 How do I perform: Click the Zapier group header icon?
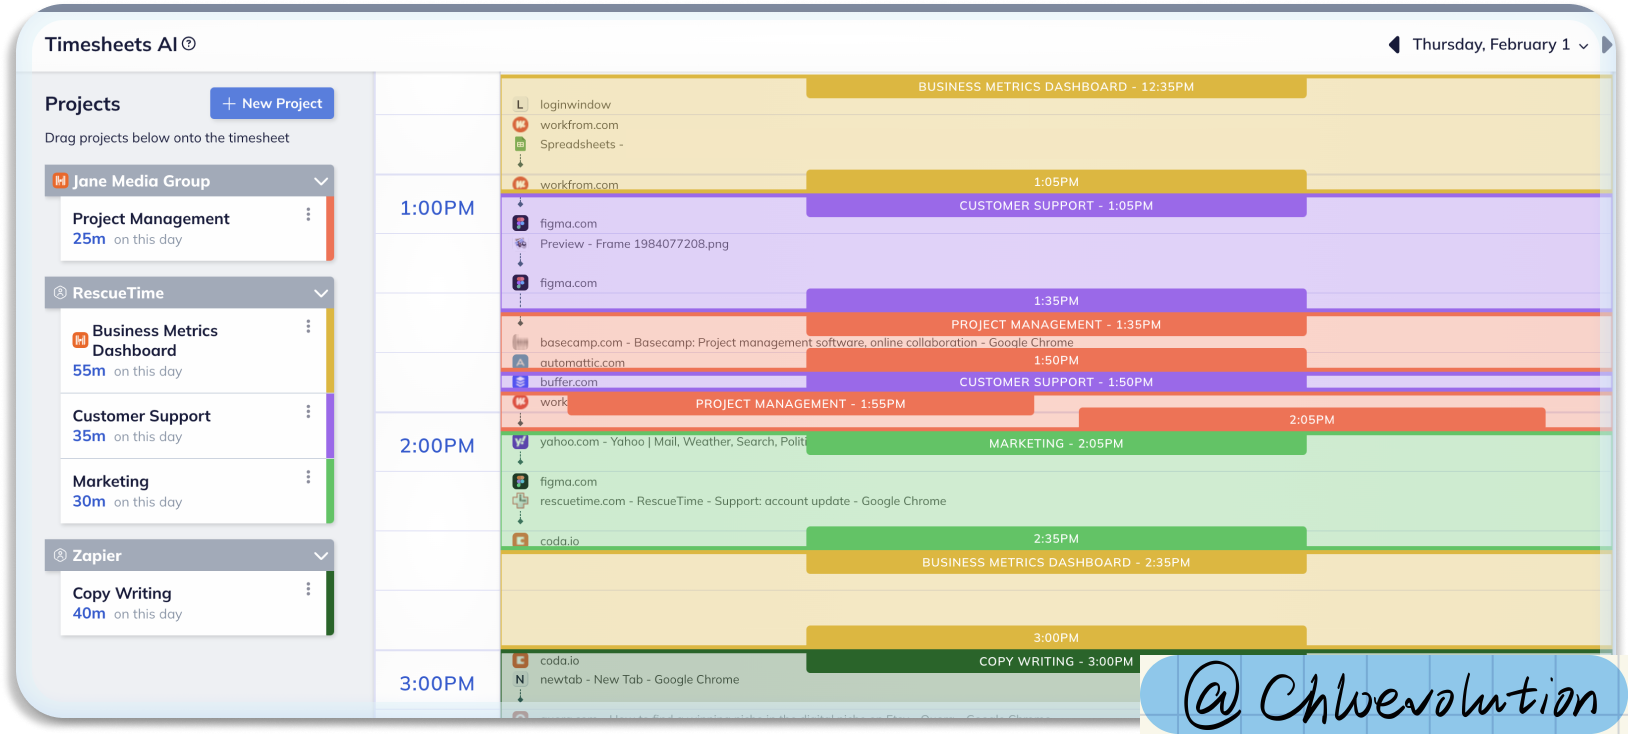(60, 556)
